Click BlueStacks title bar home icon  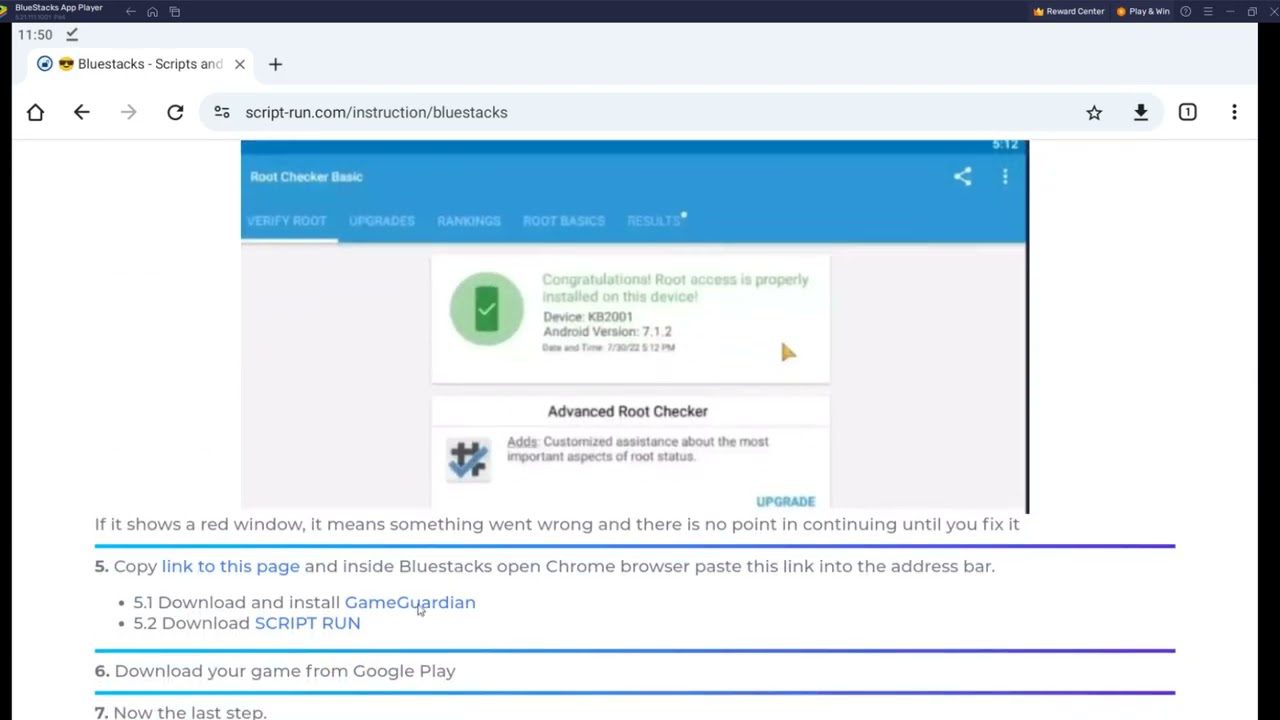coord(152,12)
